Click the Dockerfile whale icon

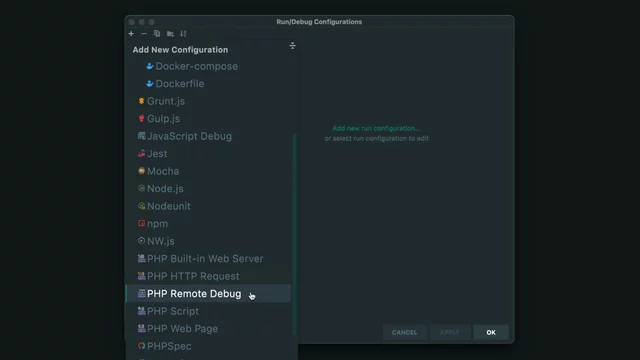pyautogui.click(x=150, y=84)
